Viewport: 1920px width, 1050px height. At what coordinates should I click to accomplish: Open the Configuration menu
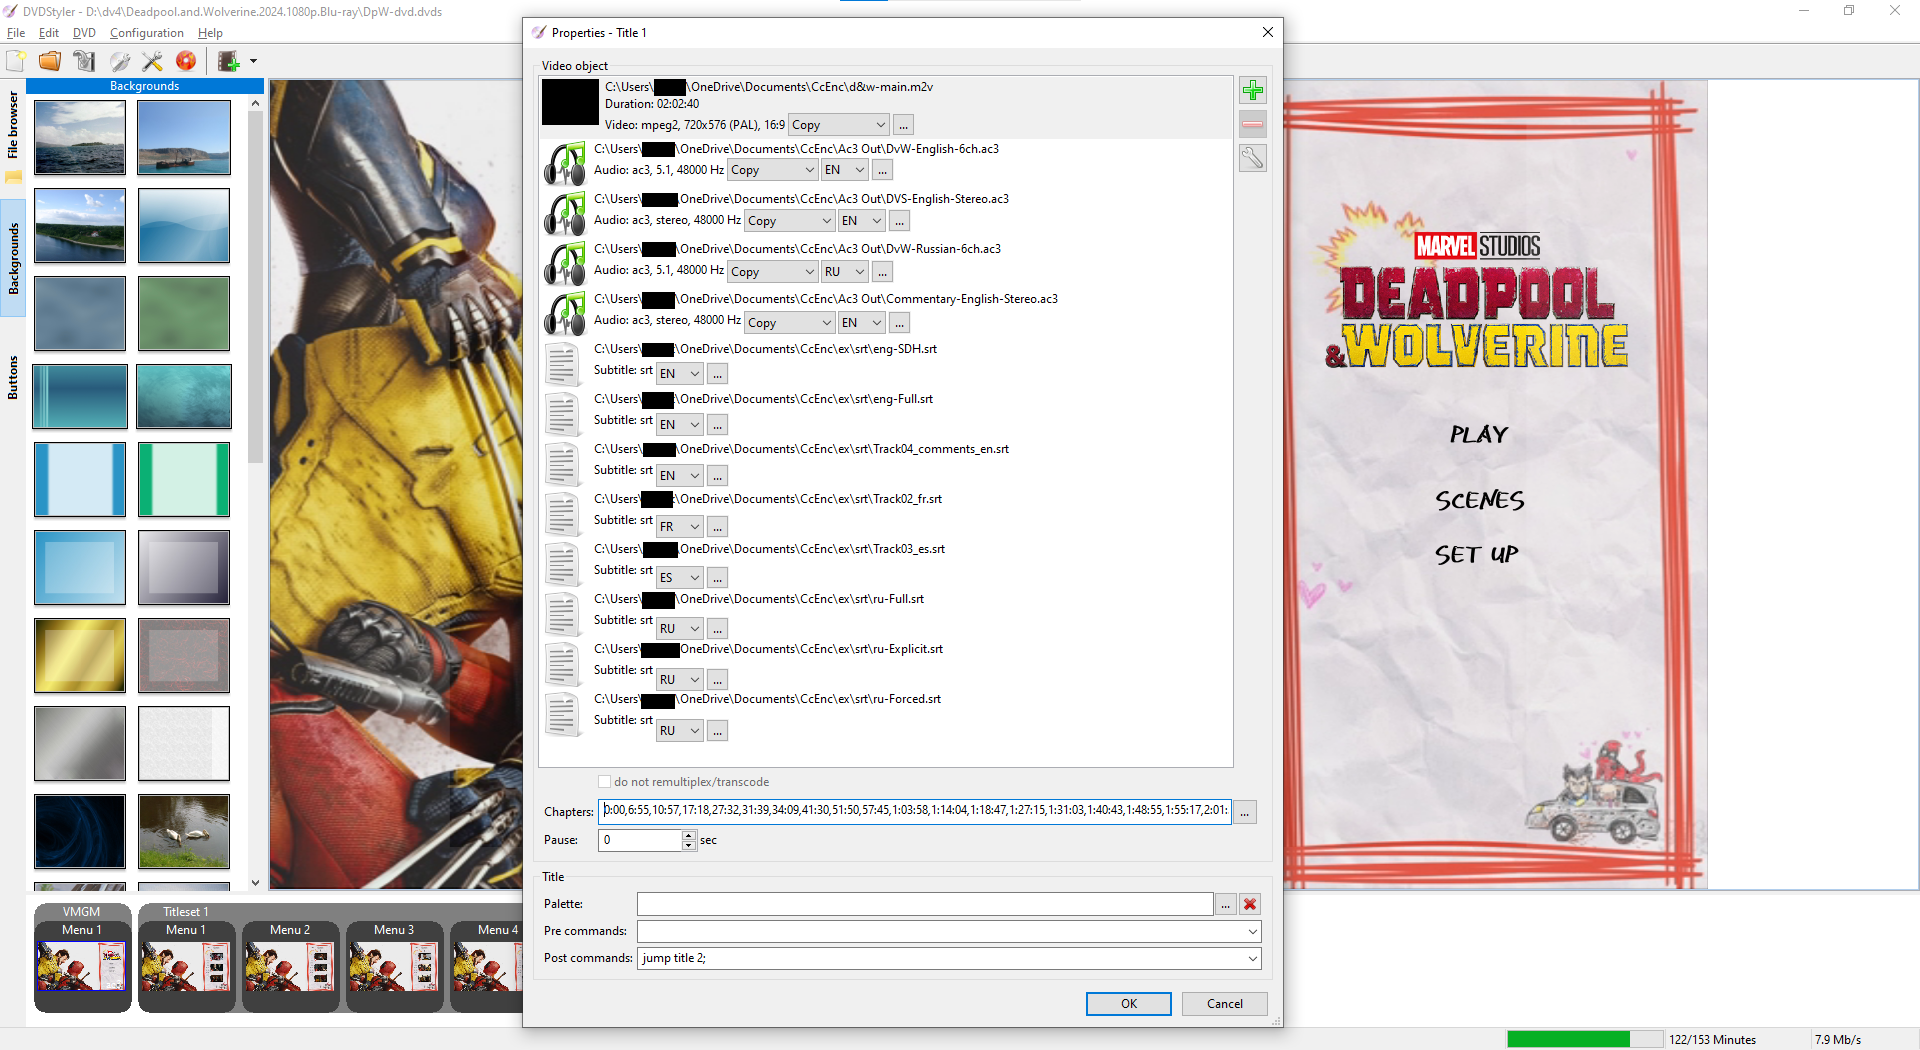point(147,33)
